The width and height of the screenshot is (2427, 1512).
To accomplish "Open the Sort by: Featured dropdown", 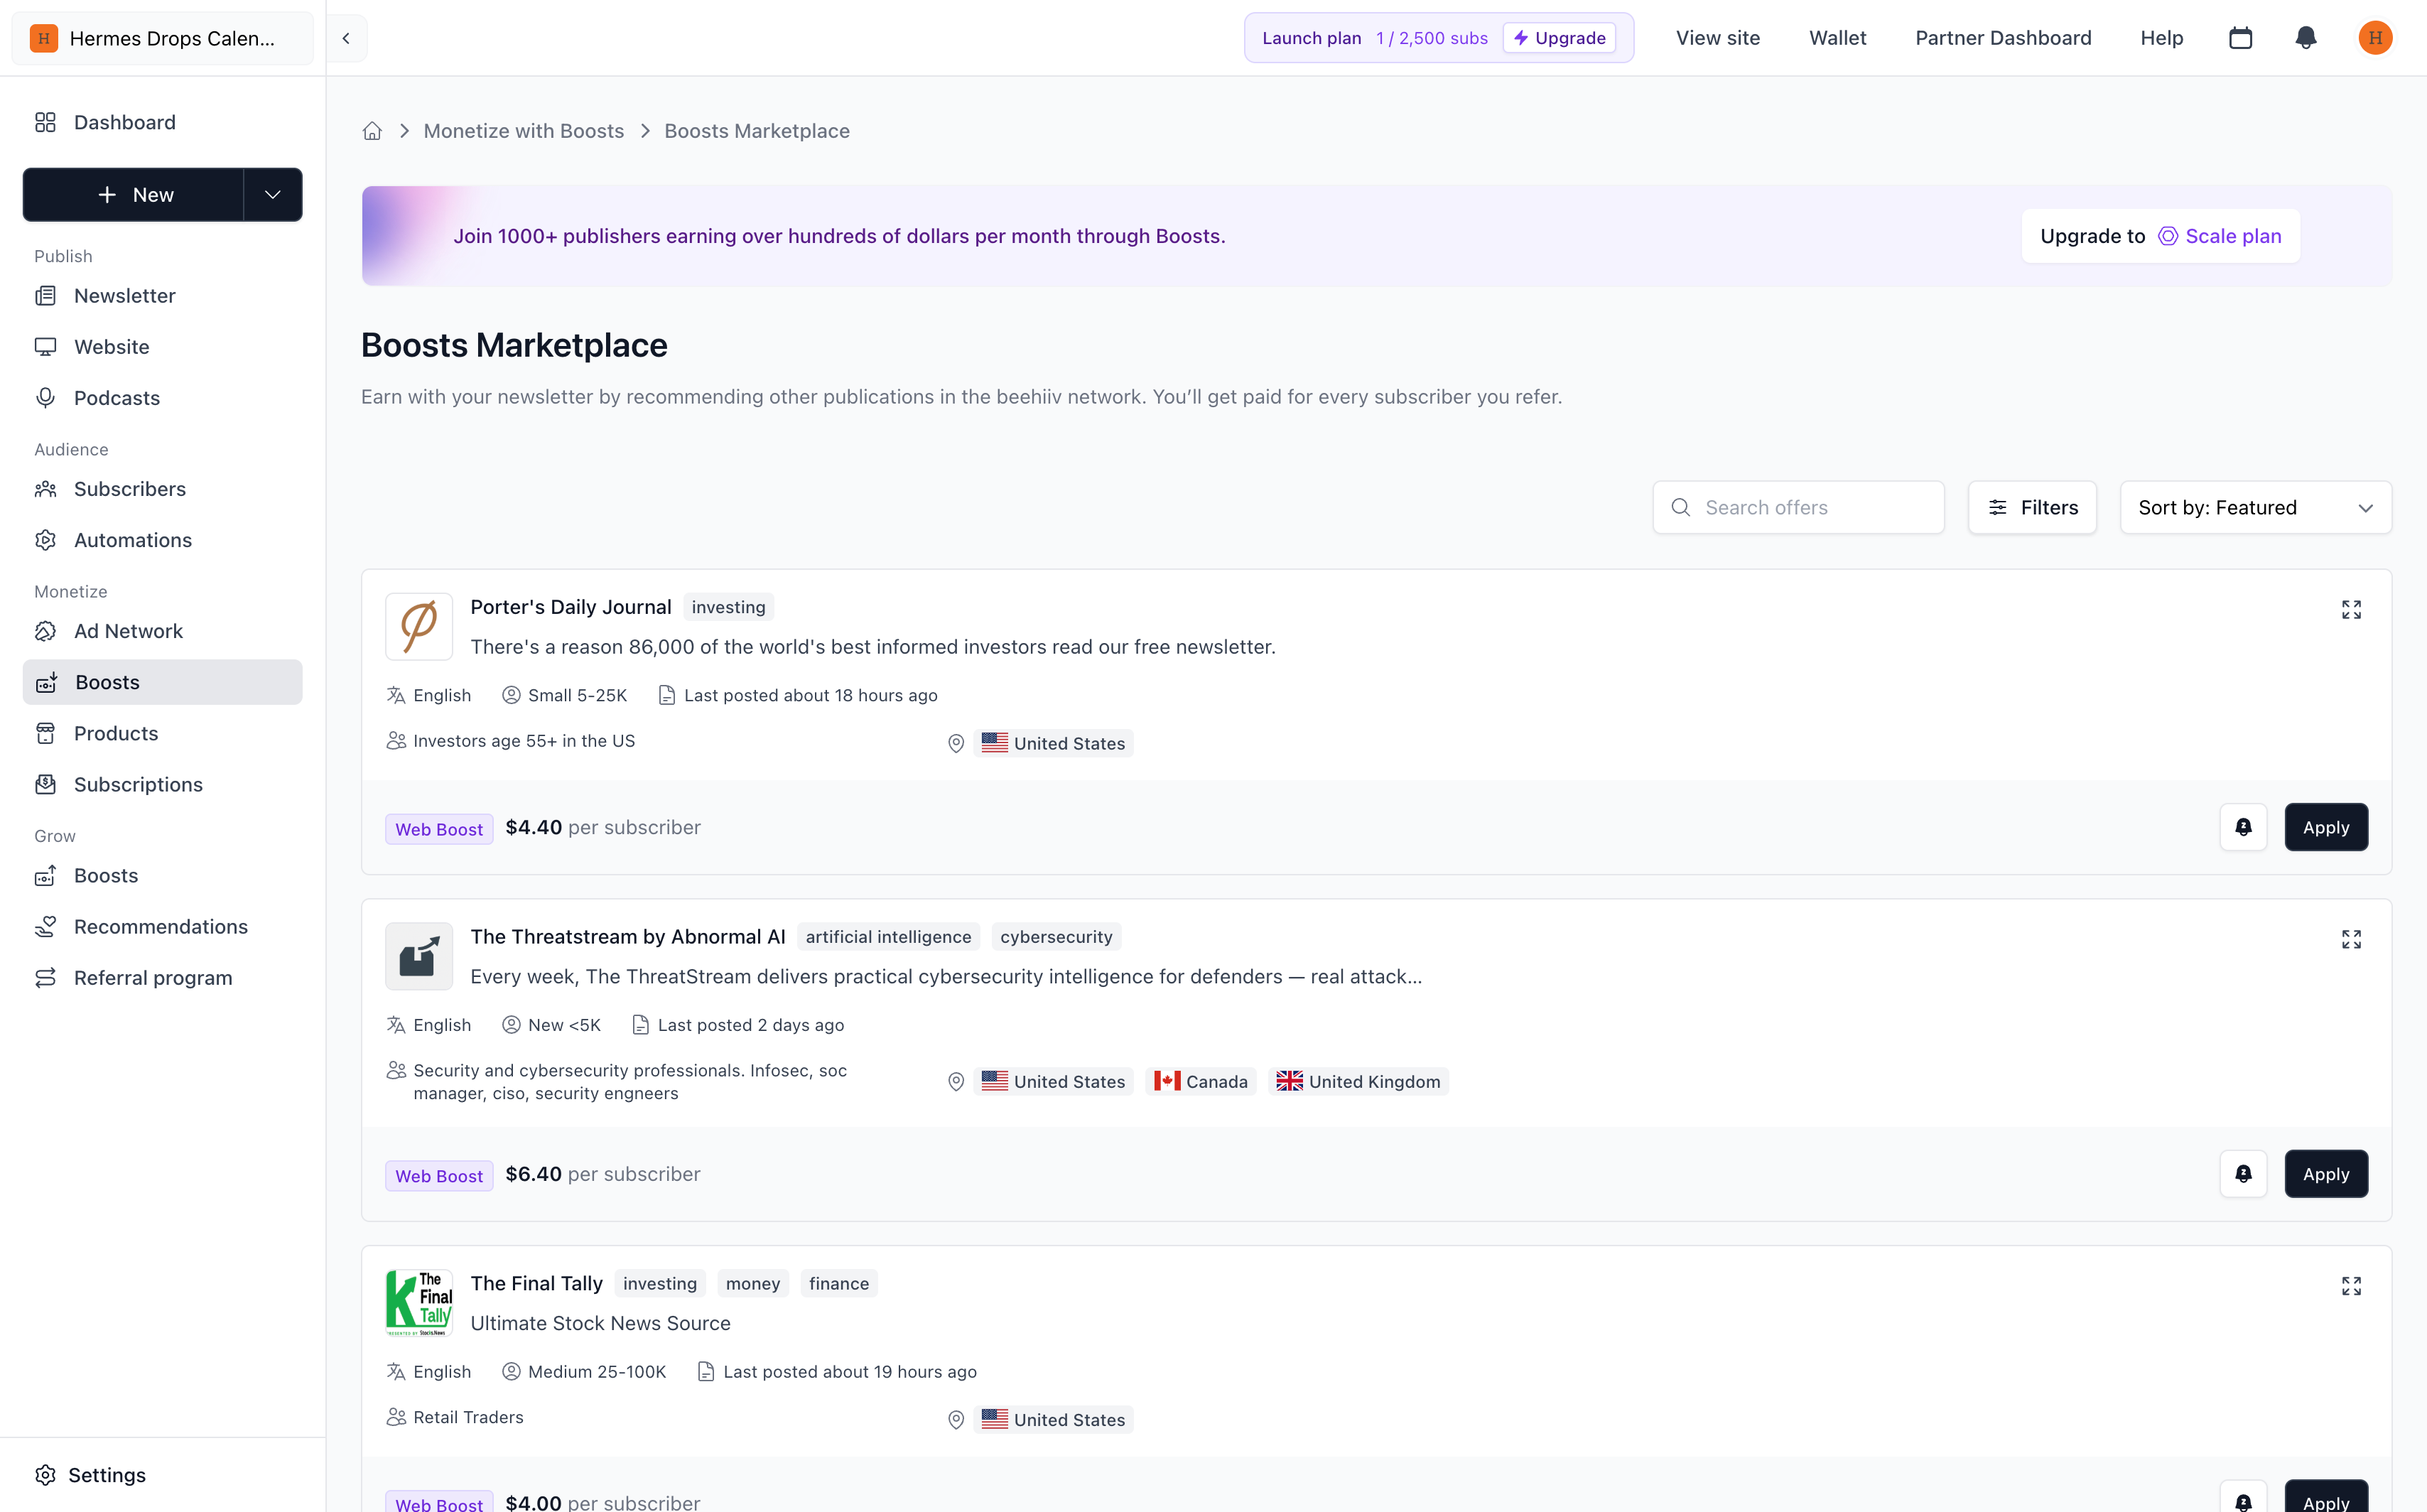I will click(x=2256, y=508).
